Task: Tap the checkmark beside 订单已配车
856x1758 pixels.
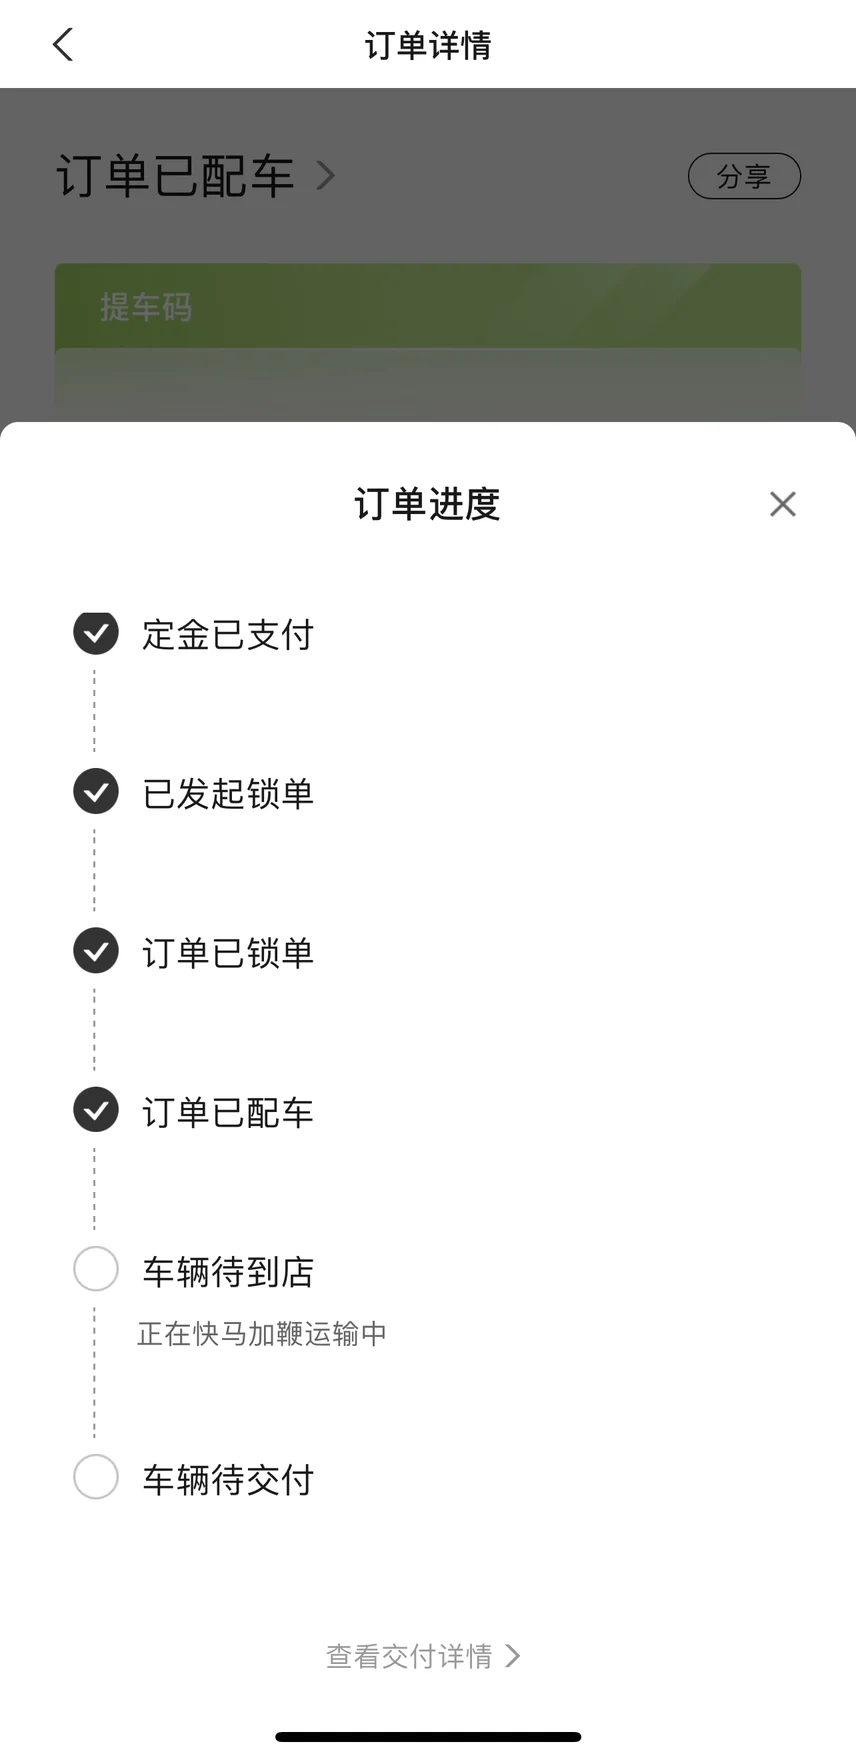Action: coord(96,1110)
